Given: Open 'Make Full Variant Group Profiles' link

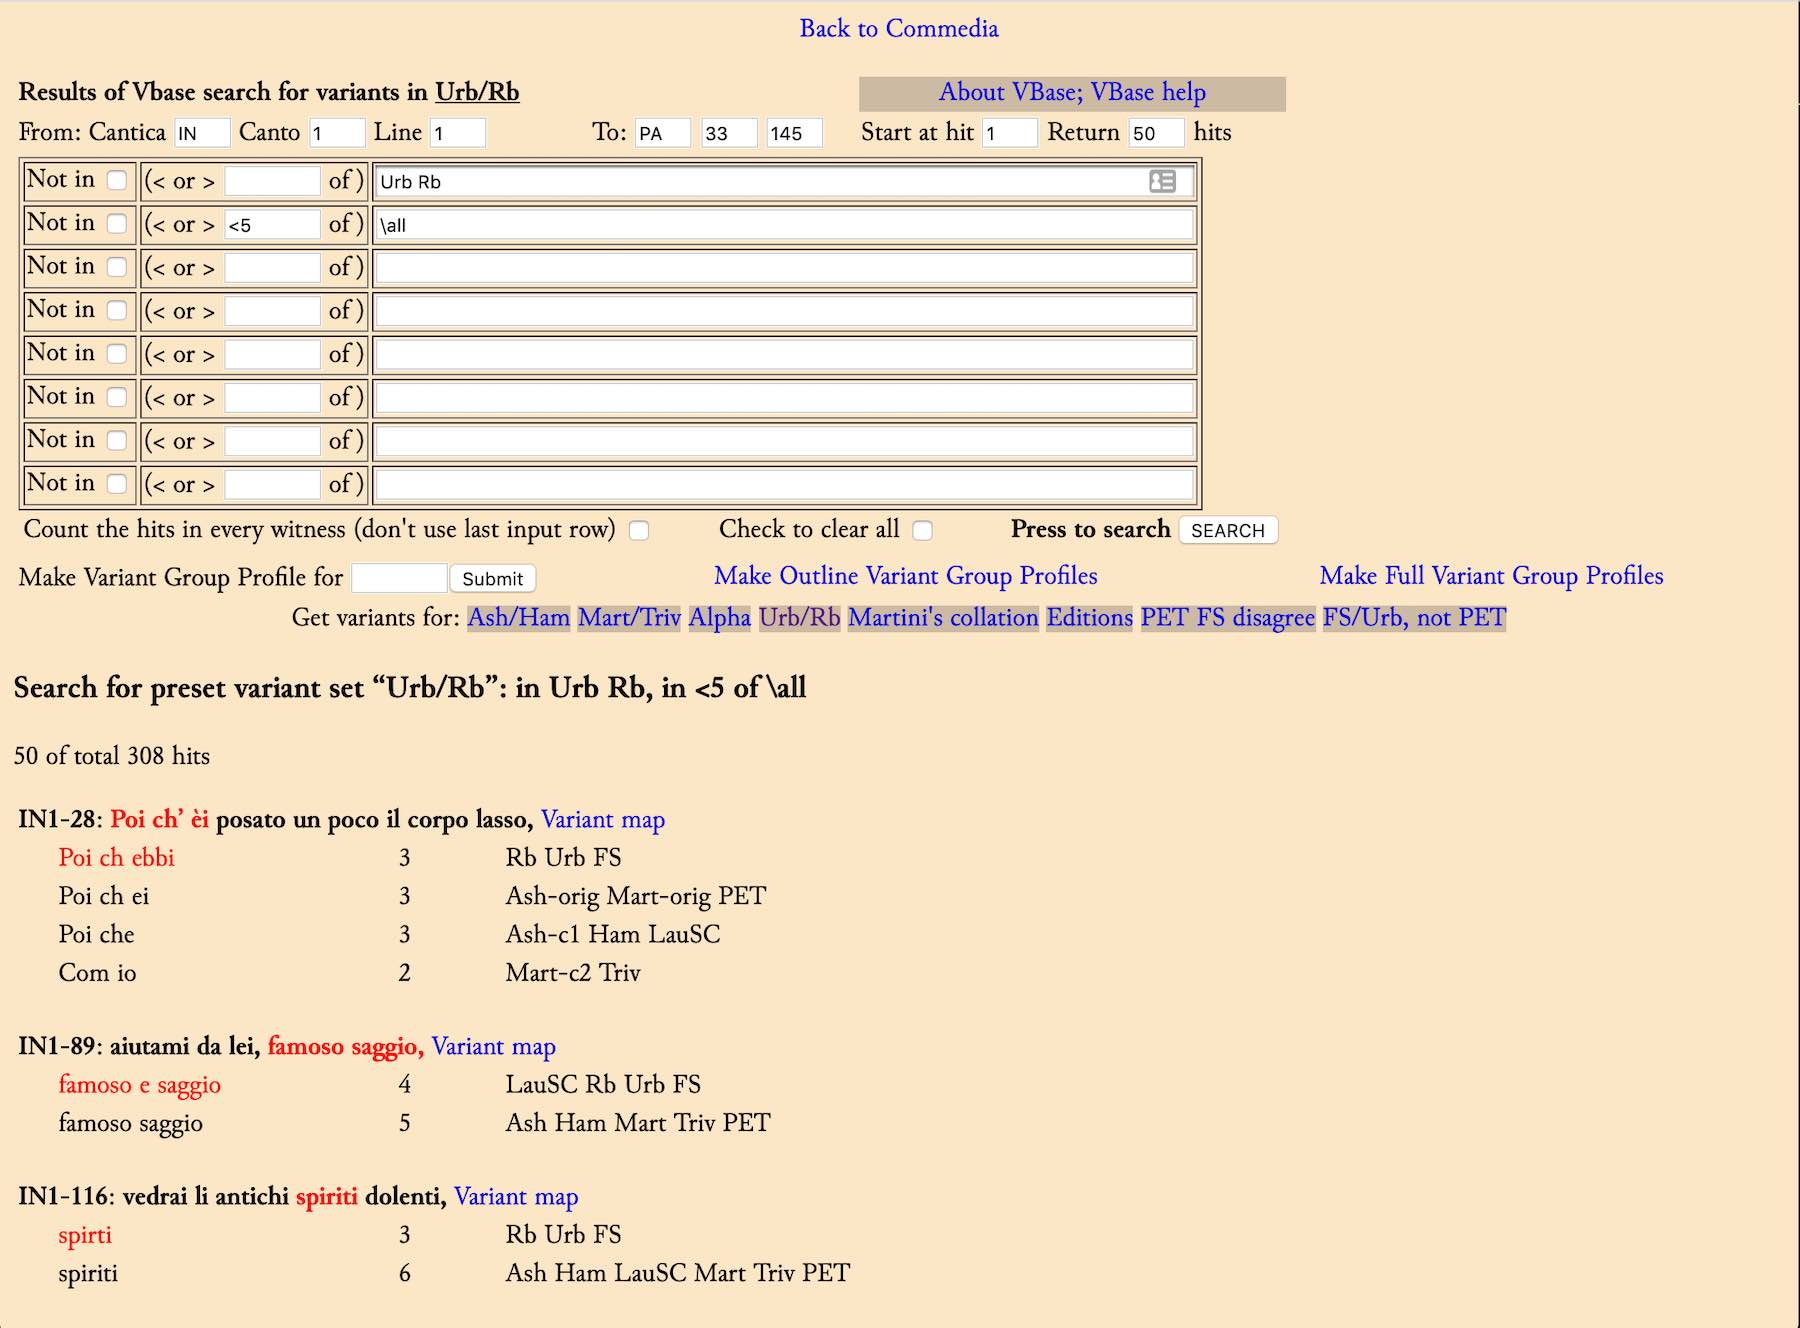Looking at the screenshot, I should [1491, 576].
